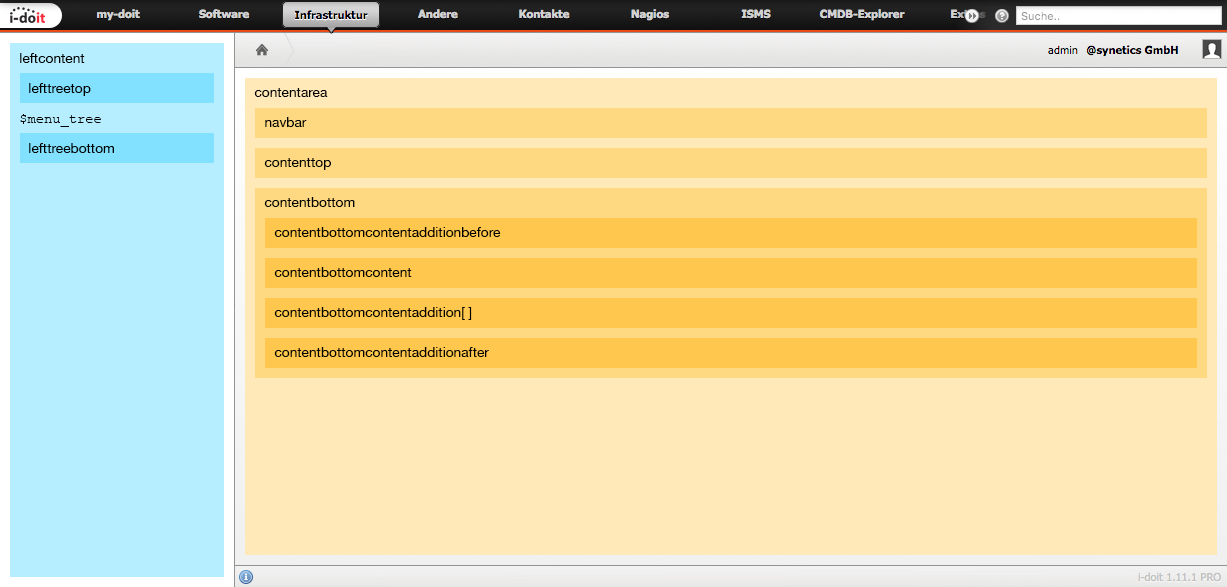The width and height of the screenshot is (1227, 587).
Task: Open the CMDB-Explorer menu
Action: 862,15
